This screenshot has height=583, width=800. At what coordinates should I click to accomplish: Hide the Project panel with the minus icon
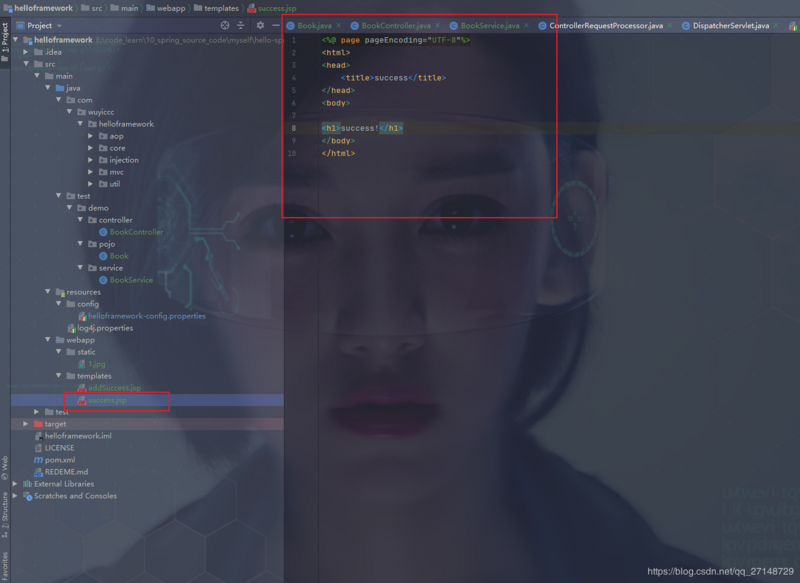276,24
